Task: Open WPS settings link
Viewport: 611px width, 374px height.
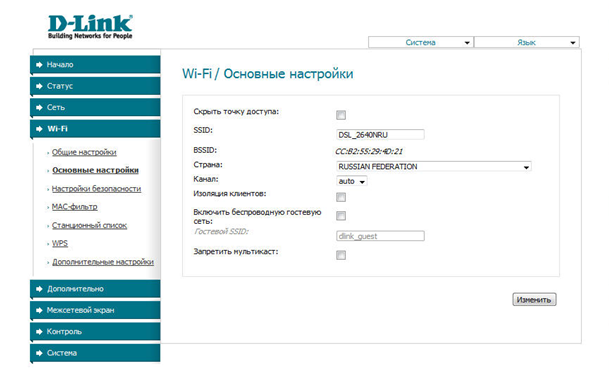Action: 60,243
